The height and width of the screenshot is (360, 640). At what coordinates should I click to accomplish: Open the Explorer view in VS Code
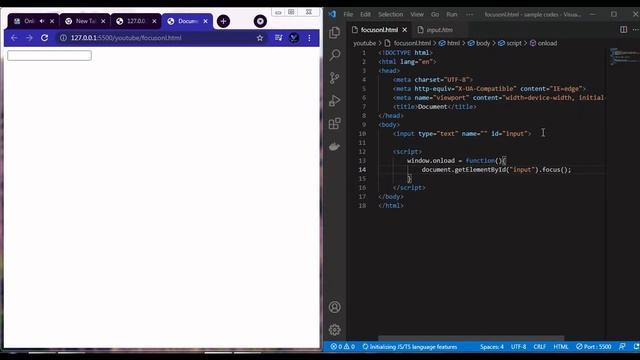[x=335, y=32]
